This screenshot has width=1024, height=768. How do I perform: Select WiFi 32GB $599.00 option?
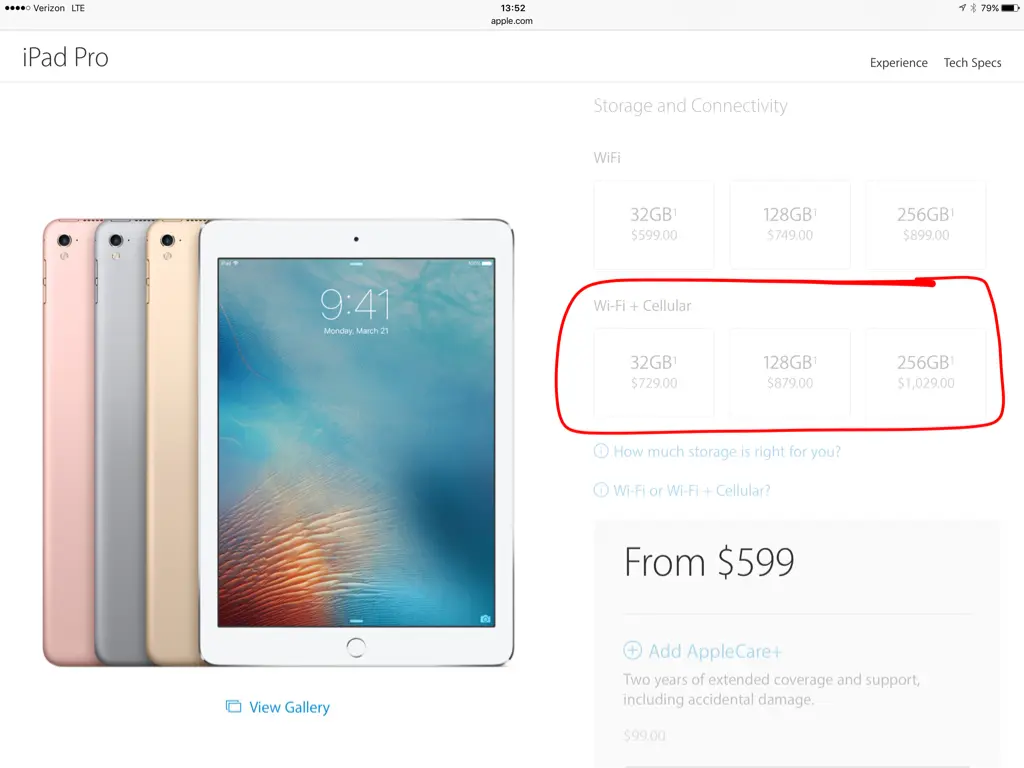click(x=654, y=225)
